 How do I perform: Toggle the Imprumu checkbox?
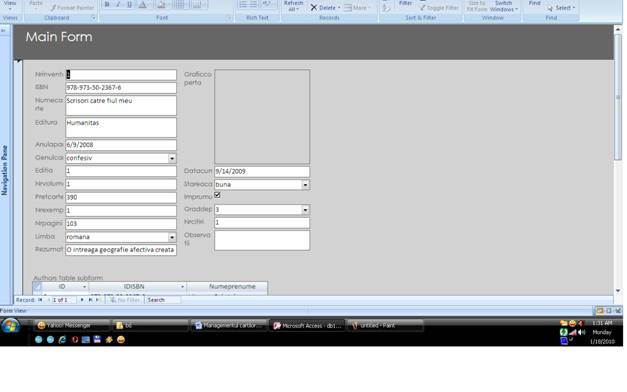pos(217,195)
